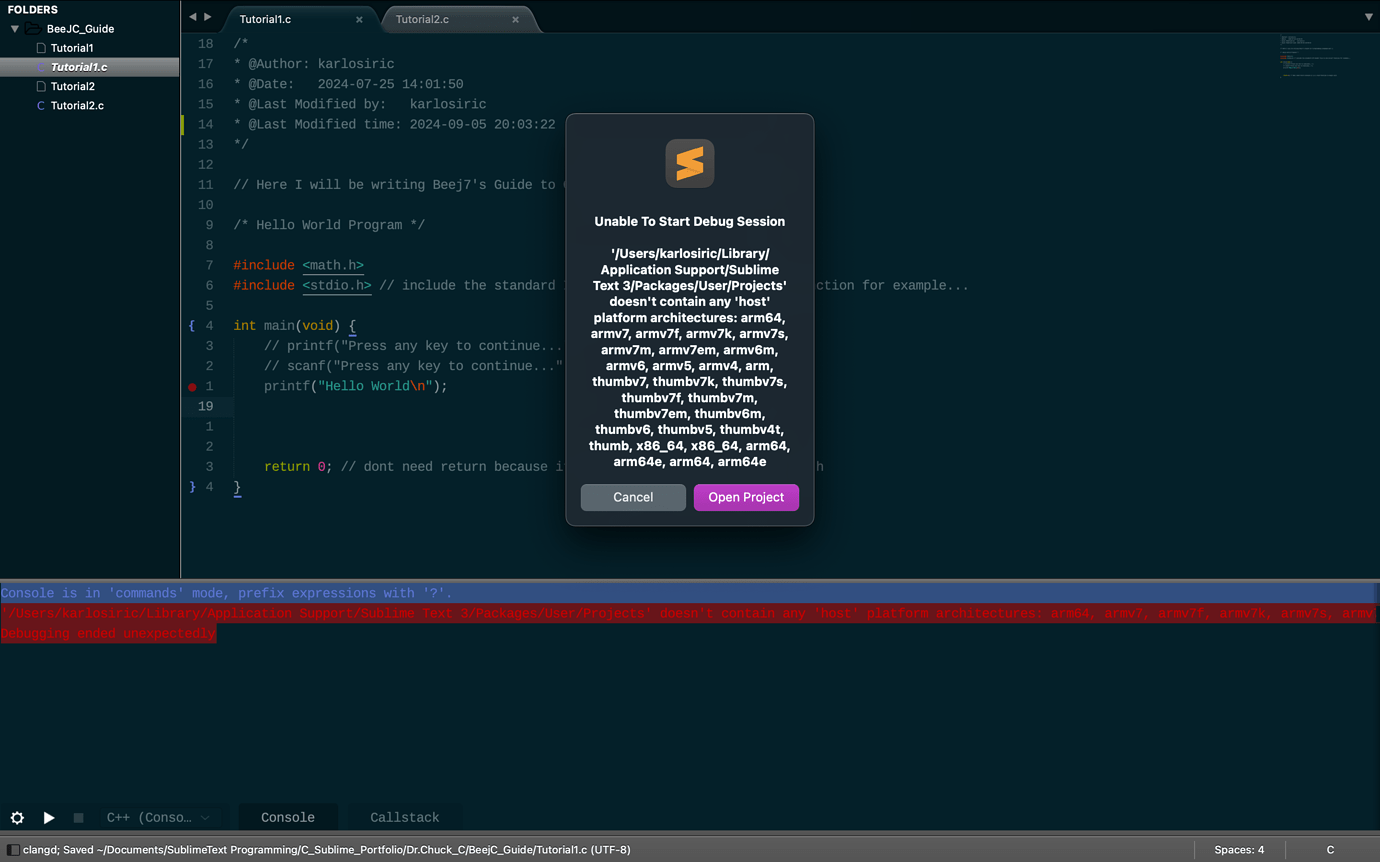Go to previous tab with left arrow
1380x862 pixels.
tap(193, 17)
